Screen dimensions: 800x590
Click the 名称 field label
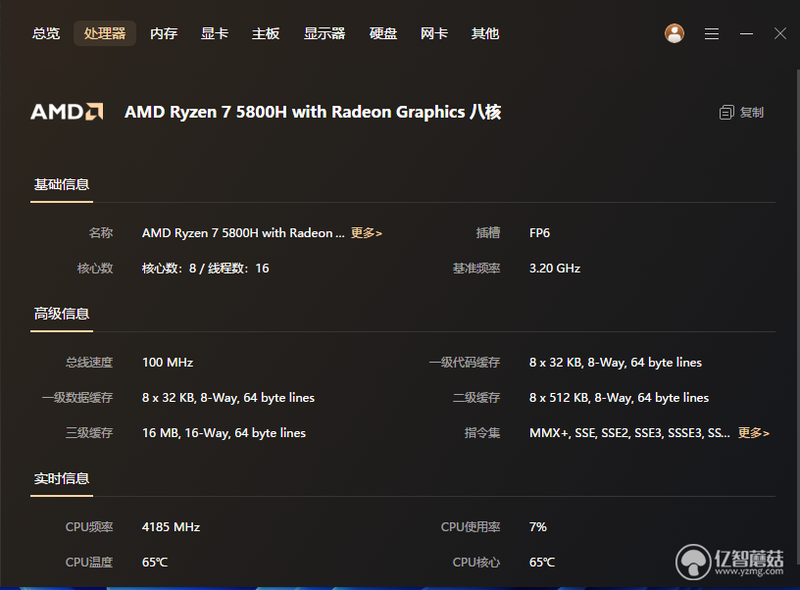[x=101, y=233]
